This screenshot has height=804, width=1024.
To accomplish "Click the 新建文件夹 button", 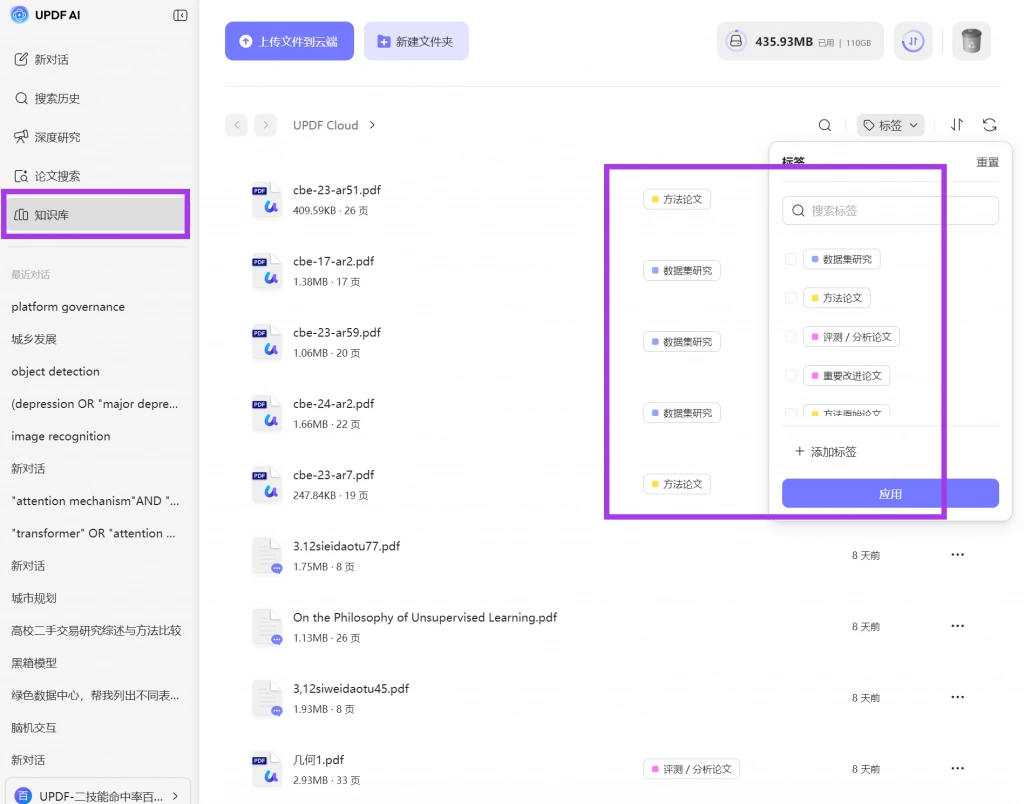I will (416, 41).
